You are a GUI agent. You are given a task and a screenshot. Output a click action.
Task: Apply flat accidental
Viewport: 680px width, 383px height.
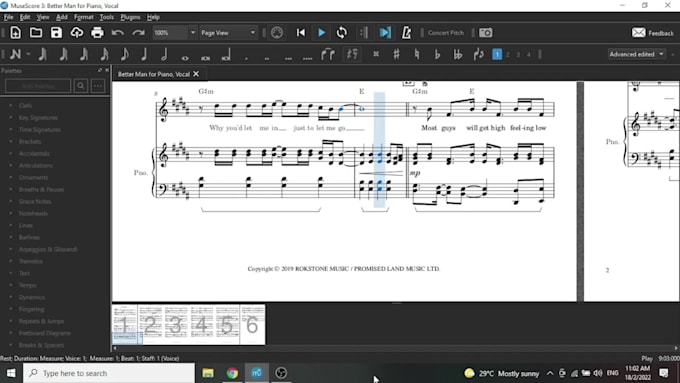[437, 54]
